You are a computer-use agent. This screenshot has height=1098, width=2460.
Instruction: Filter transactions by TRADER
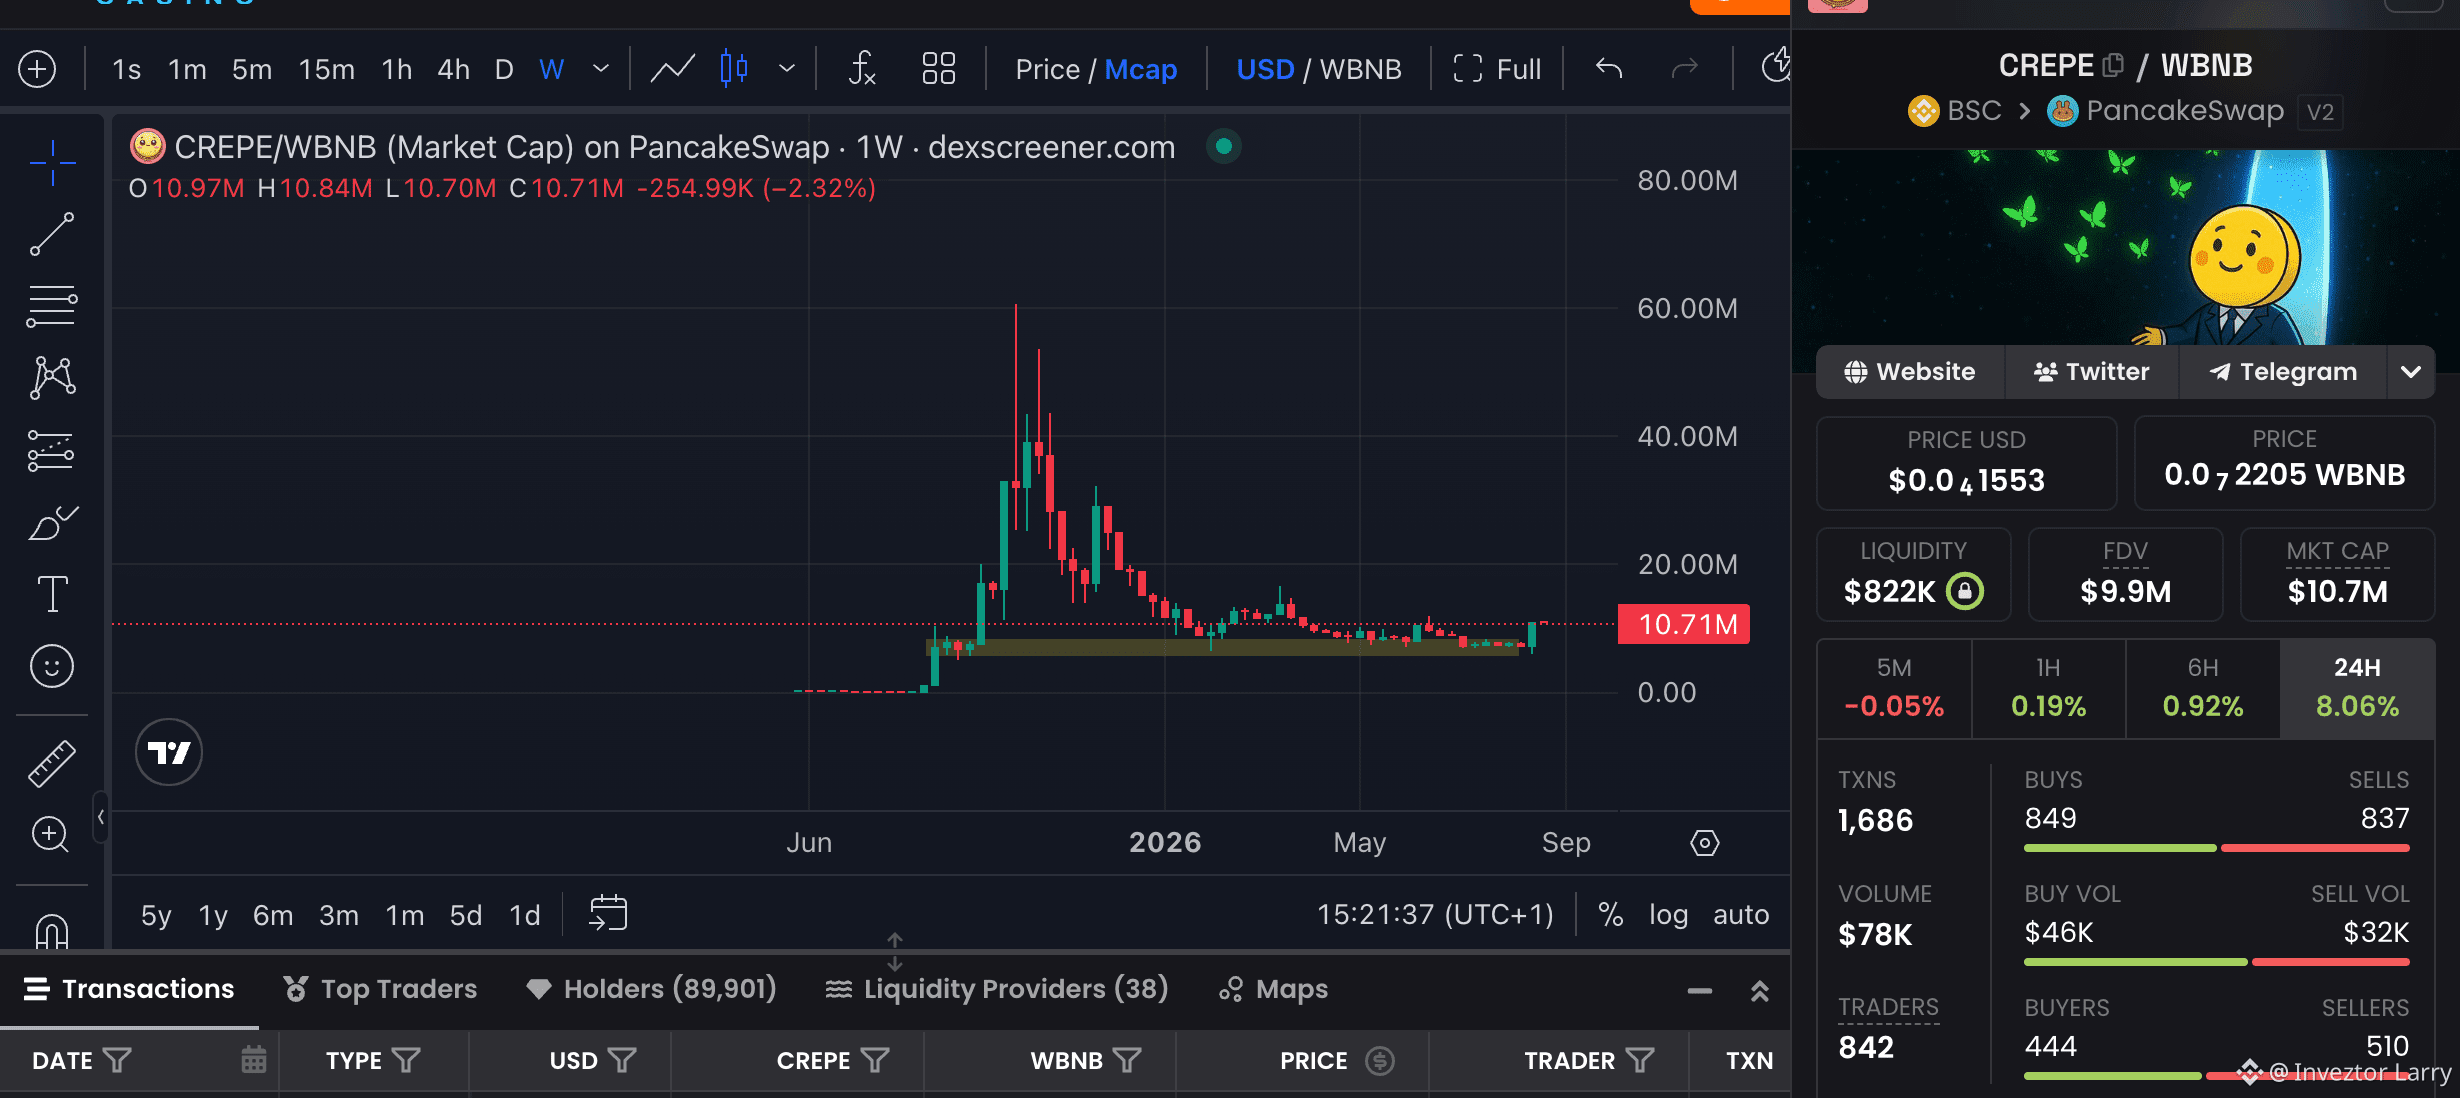click(1640, 1060)
